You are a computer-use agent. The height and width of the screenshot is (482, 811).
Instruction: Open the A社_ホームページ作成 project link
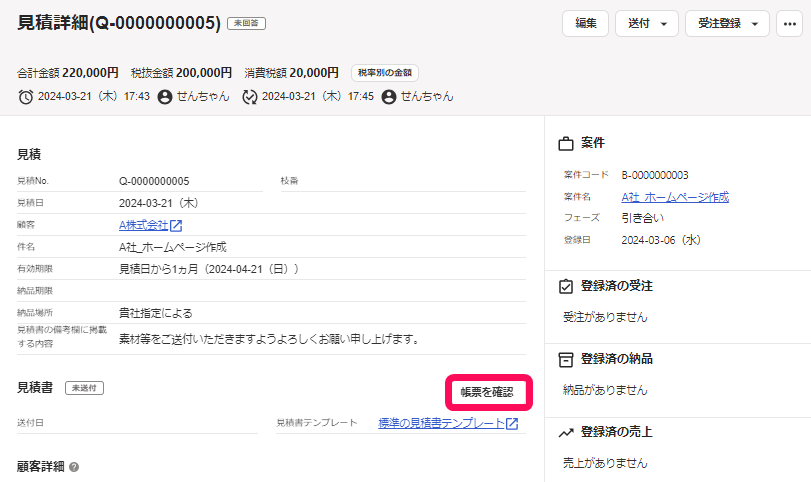(675, 197)
